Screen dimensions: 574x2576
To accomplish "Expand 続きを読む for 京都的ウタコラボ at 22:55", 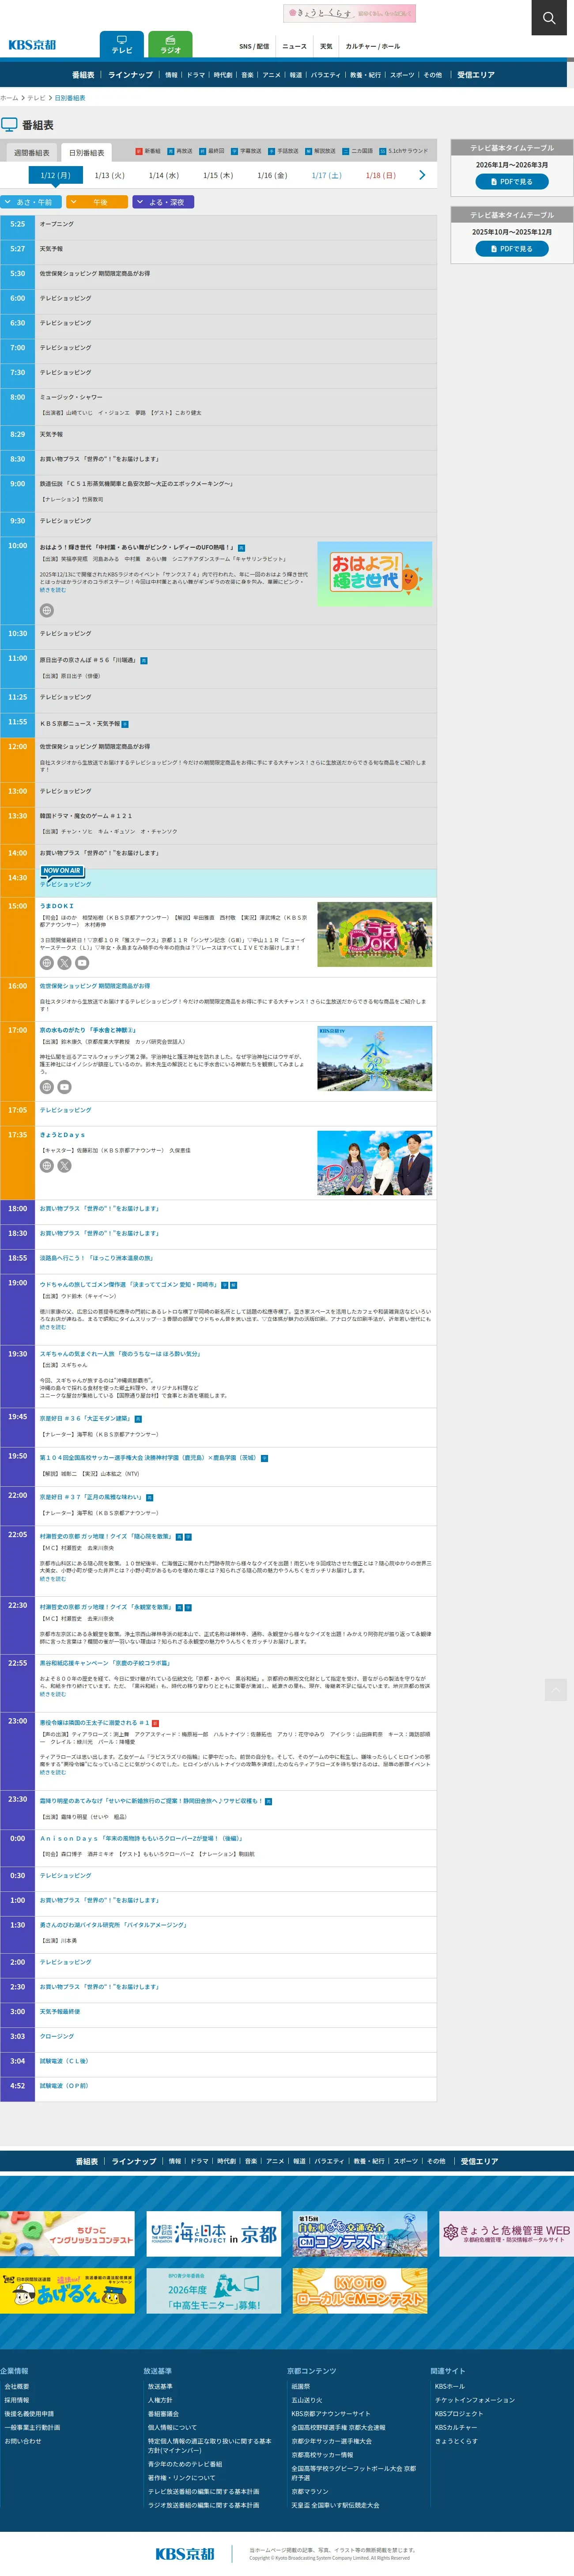I will [x=53, y=1694].
